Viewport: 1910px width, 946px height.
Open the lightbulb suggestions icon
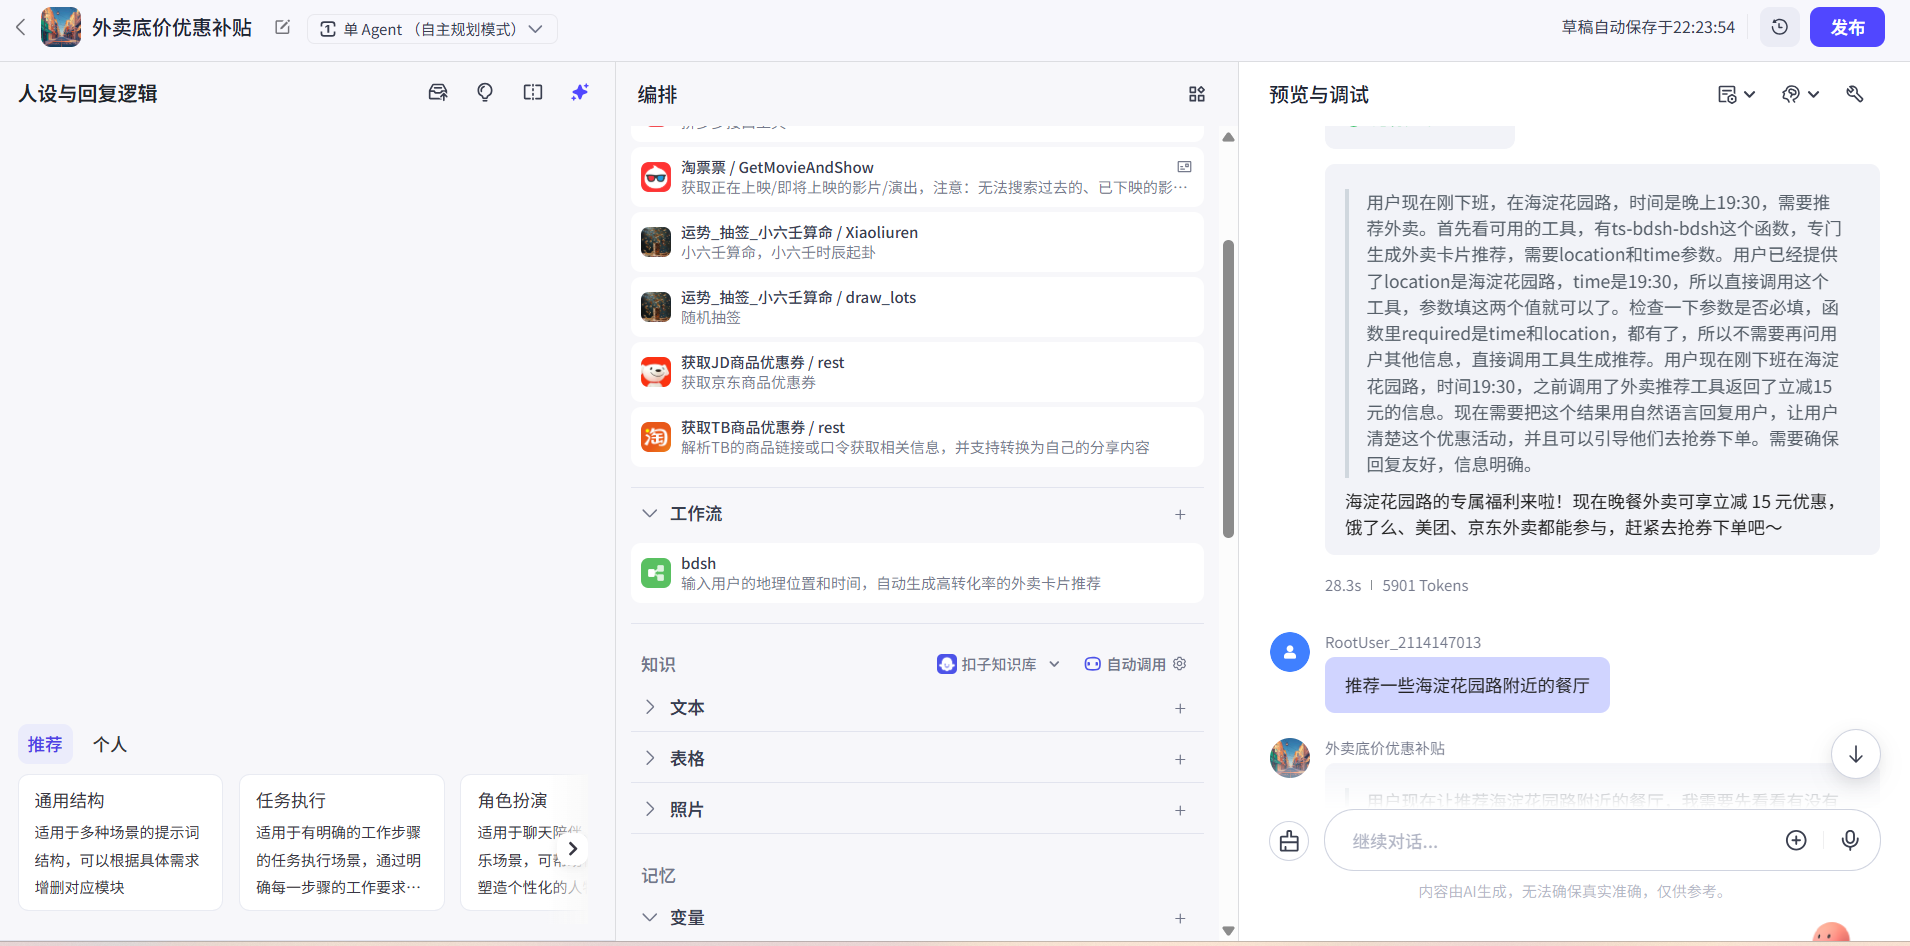click(484, 92)
